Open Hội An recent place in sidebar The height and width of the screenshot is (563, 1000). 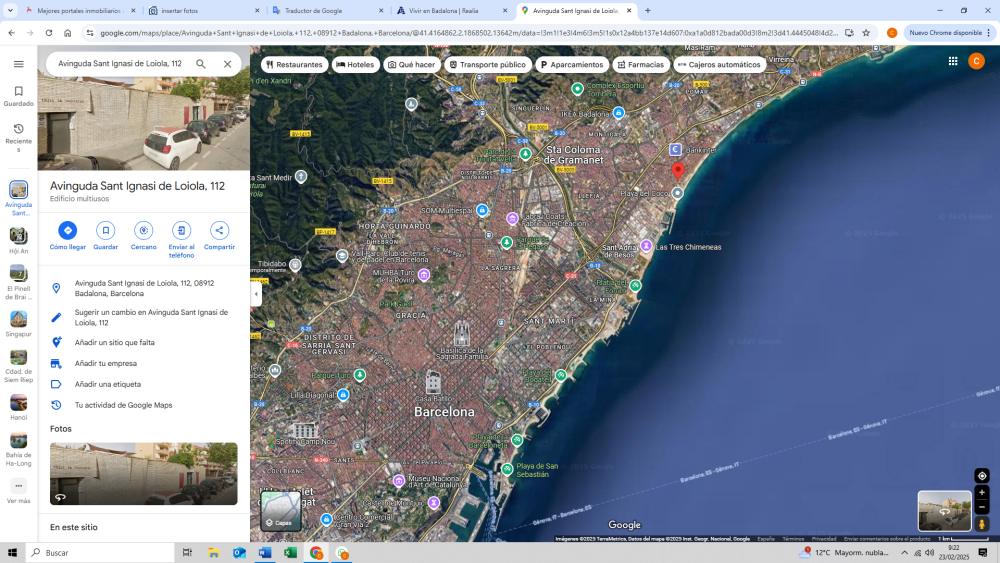point(18,241)
